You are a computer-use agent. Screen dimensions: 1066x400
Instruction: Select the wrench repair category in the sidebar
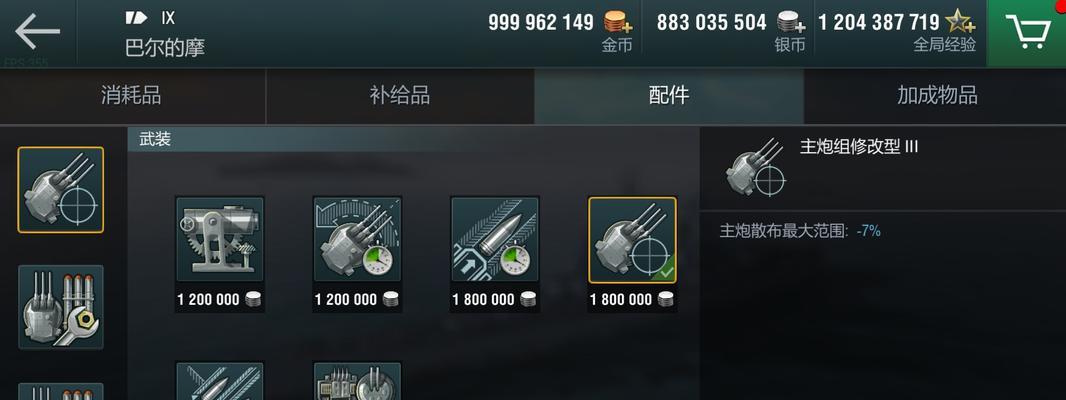click(x=61, y=307)
